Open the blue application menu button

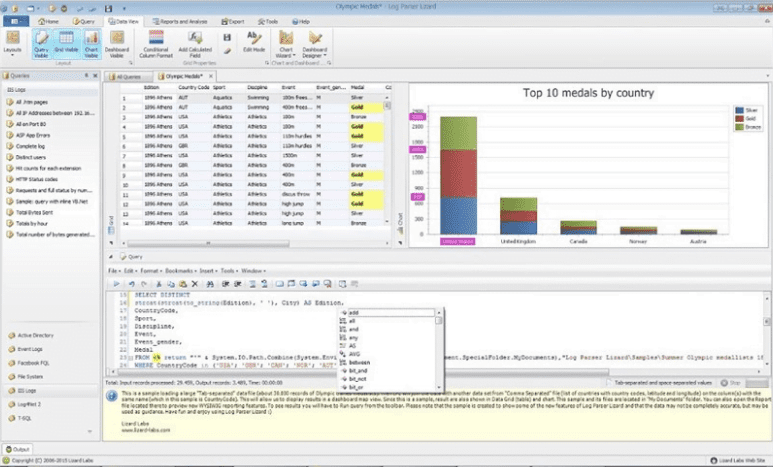click(x=16, y=21)
